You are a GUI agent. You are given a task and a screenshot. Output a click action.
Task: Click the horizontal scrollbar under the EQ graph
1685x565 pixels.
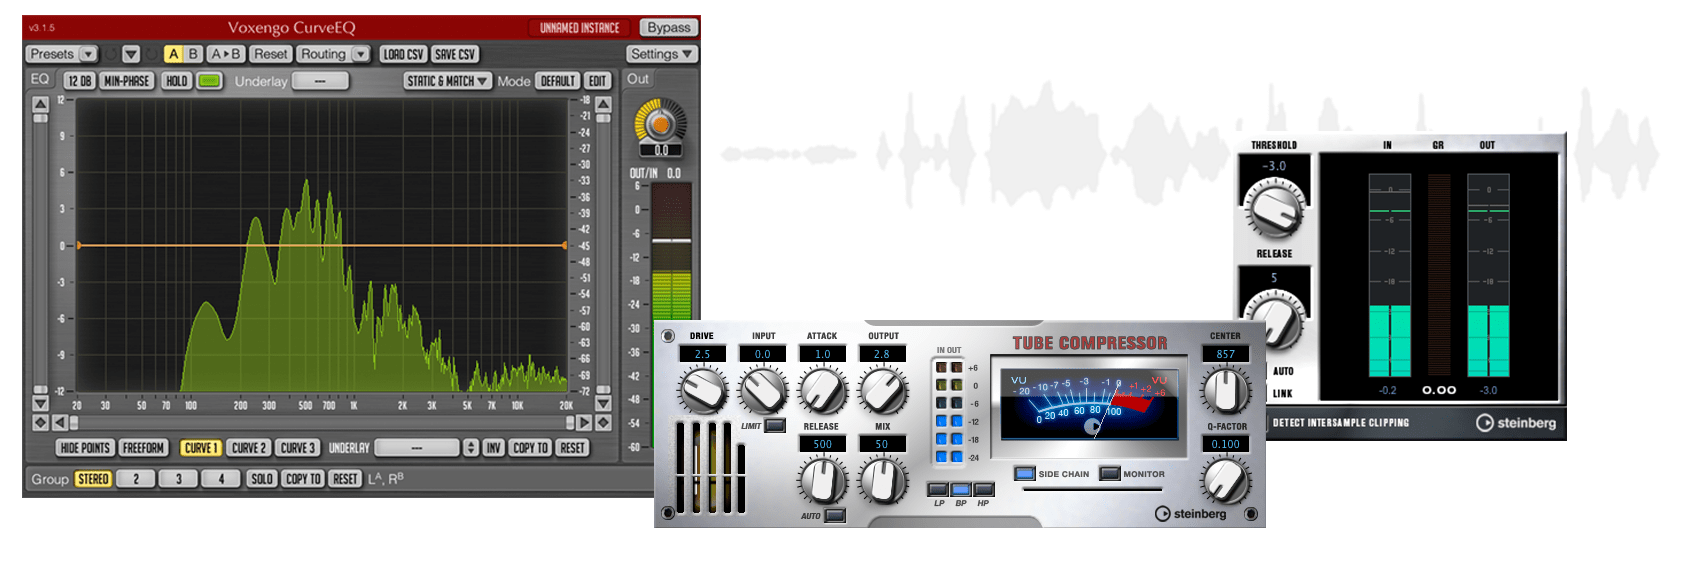(x=322, y=423)
